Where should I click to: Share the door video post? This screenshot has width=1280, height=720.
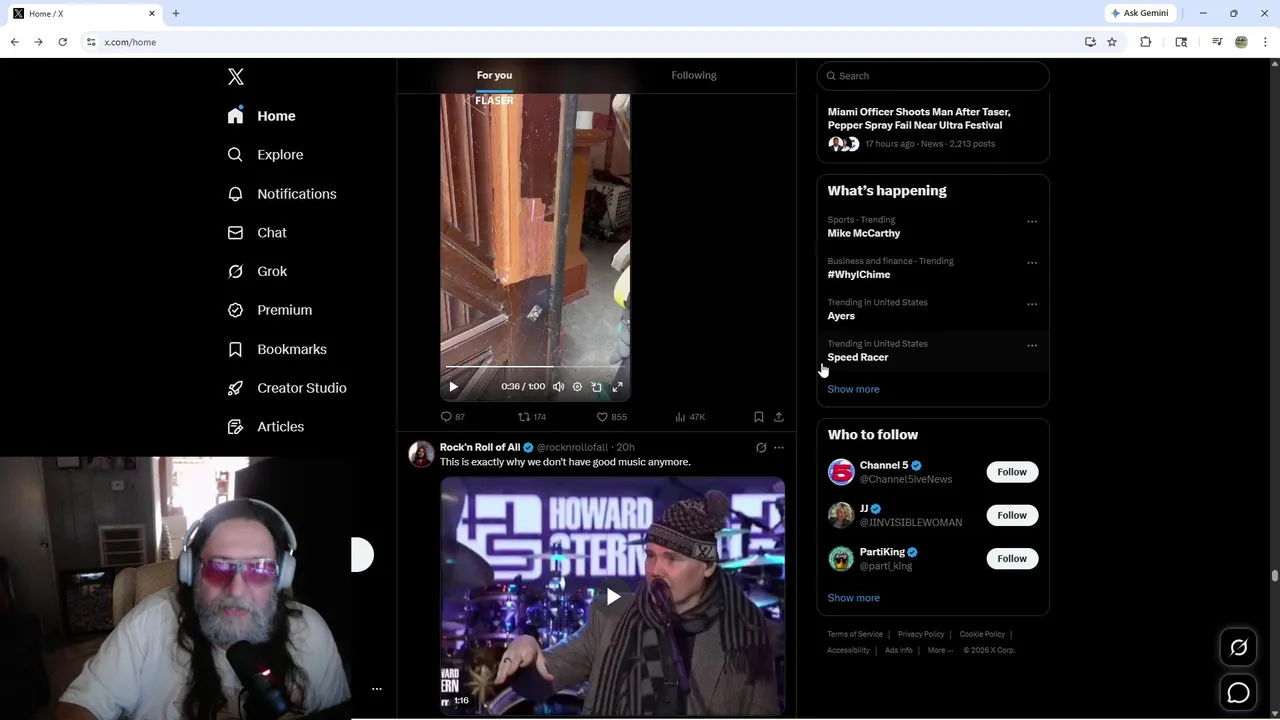(x=779, y=417)
